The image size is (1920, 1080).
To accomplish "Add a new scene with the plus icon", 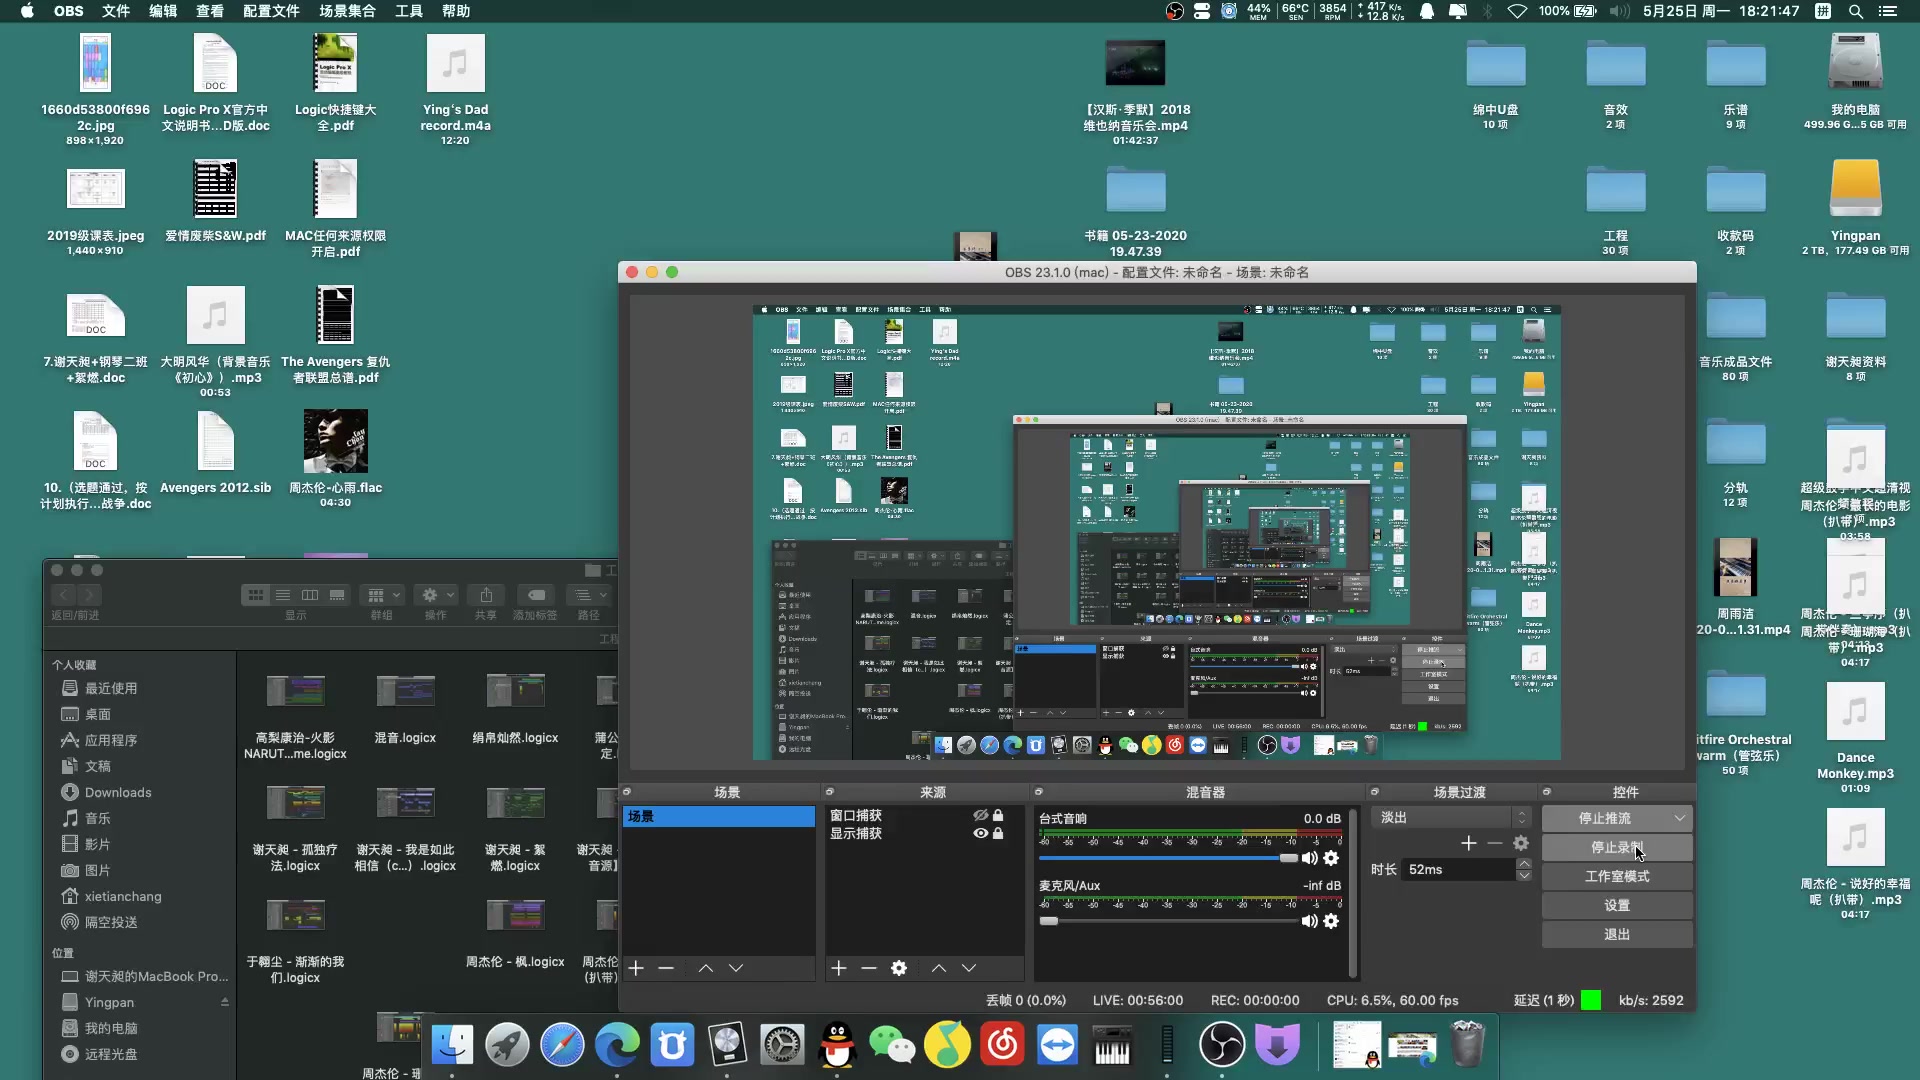I will tap(636, 968).
